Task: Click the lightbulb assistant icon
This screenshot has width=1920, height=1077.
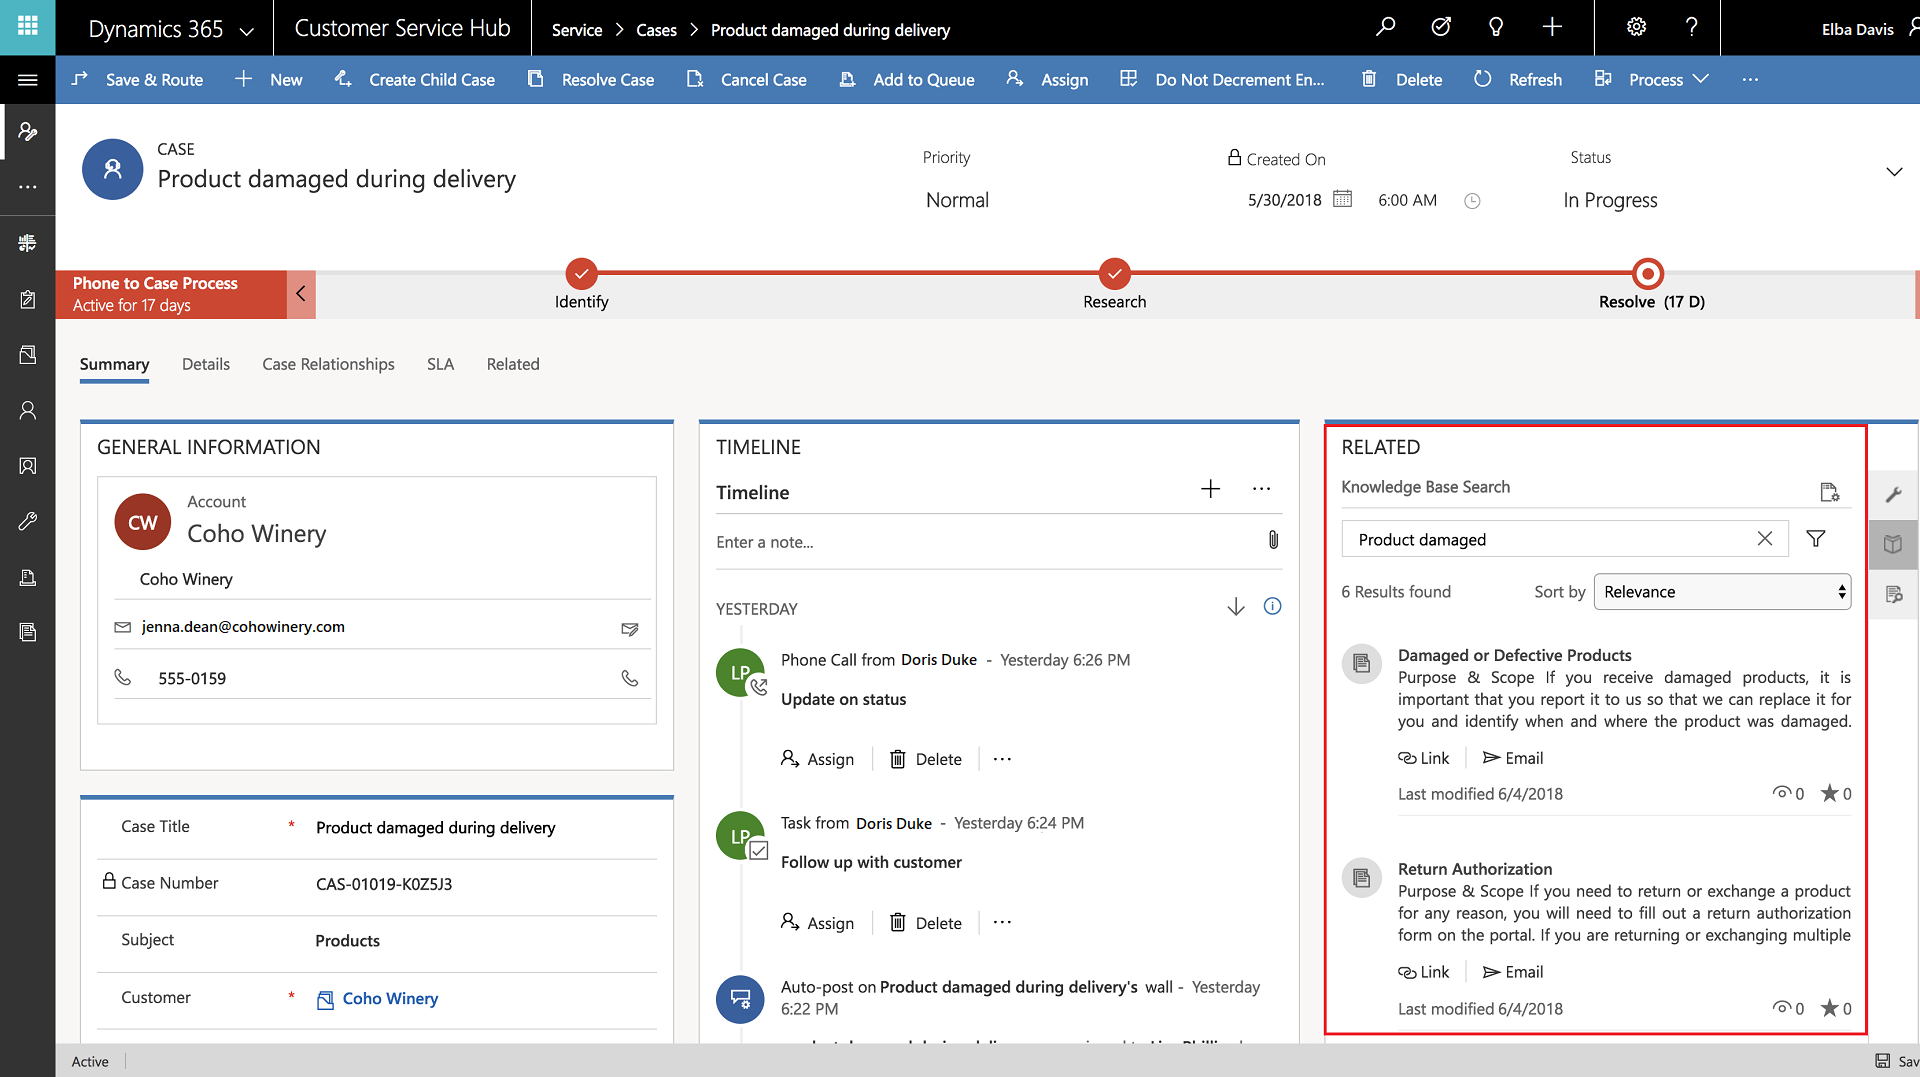Action: pyautogui.click(x=1496, y=27)
